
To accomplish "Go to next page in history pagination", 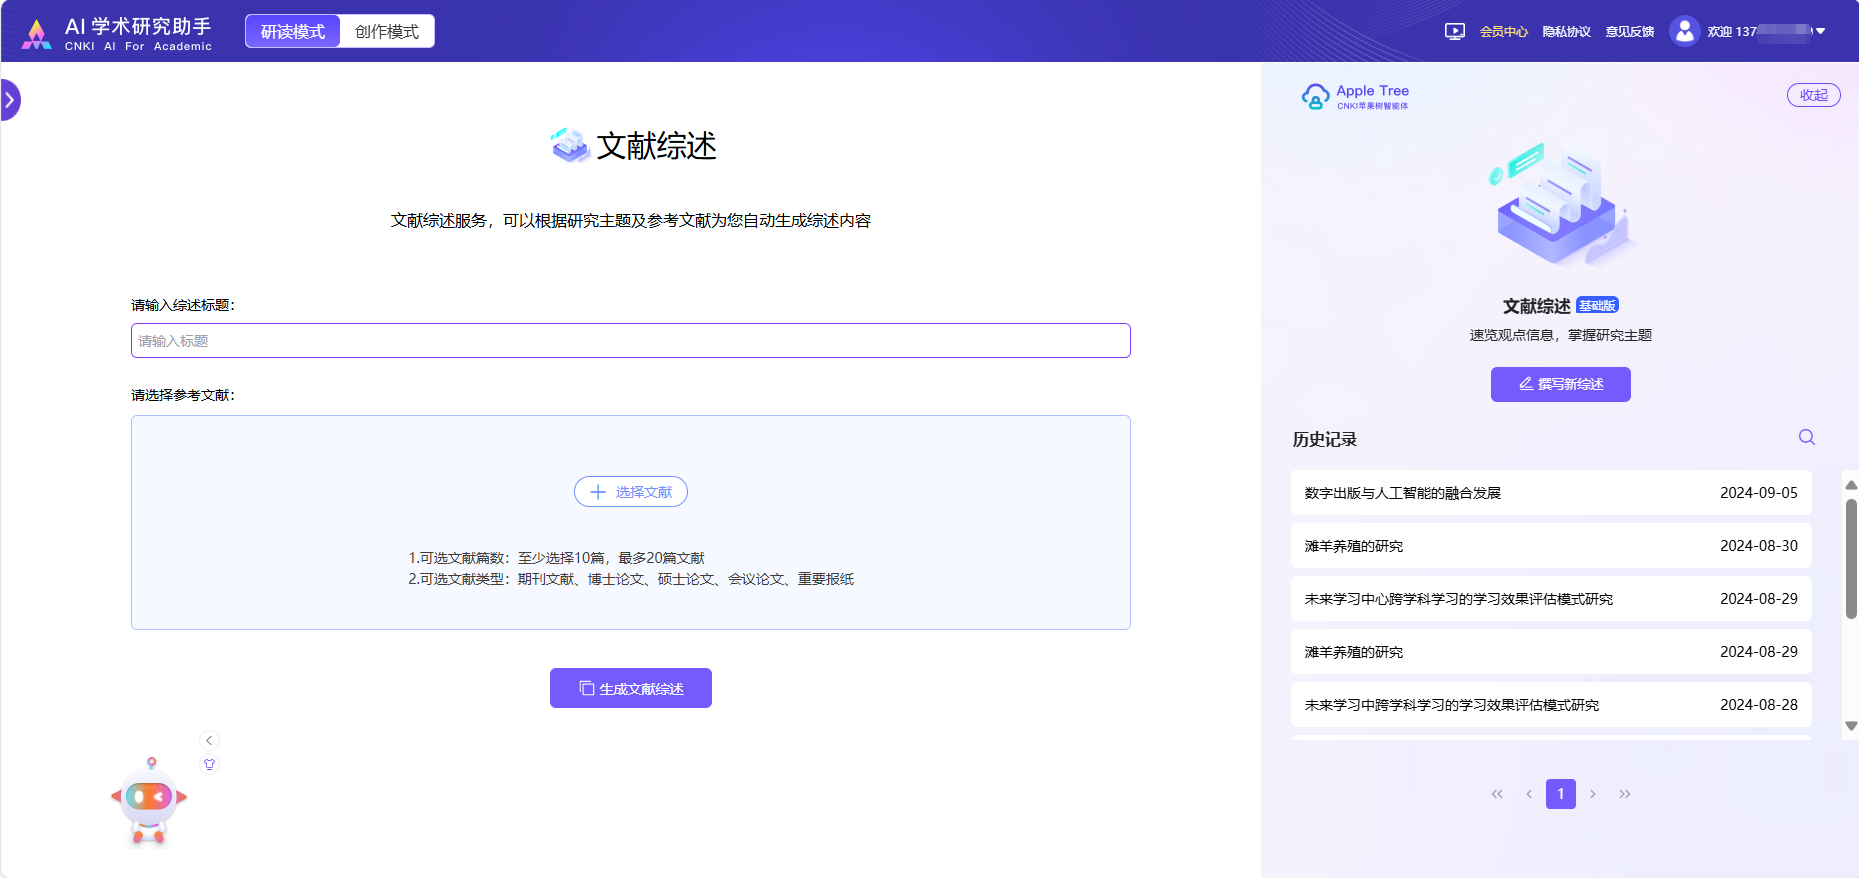I will 1593,794.
